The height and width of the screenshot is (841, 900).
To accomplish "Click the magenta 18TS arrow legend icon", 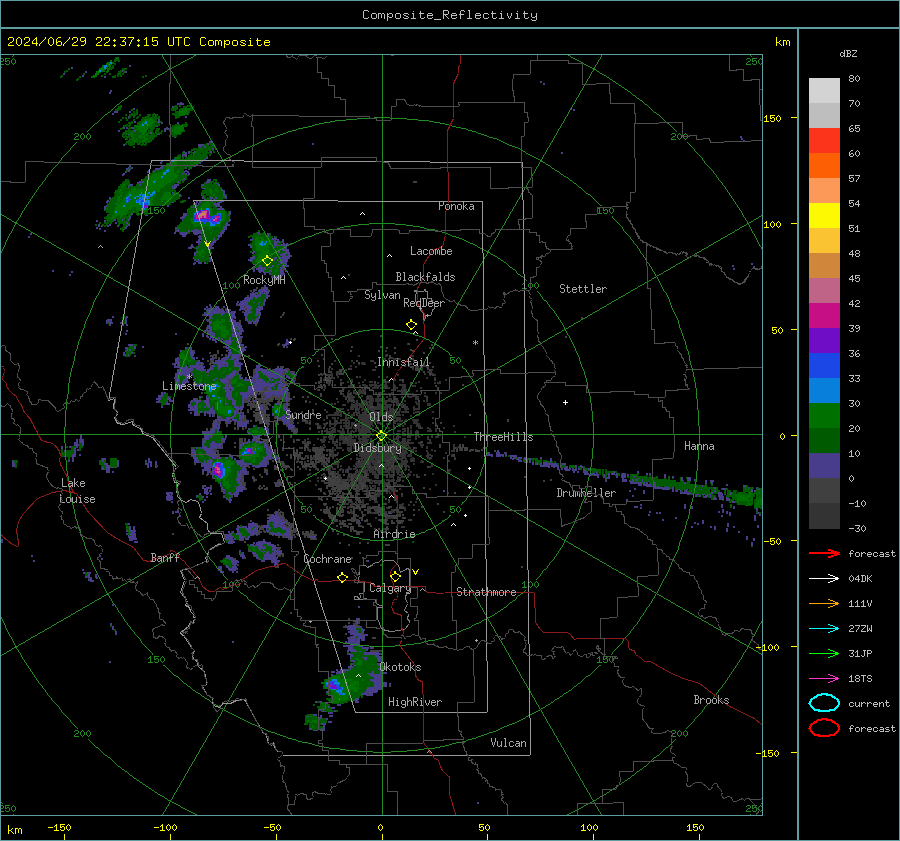I will pos(824,679).
